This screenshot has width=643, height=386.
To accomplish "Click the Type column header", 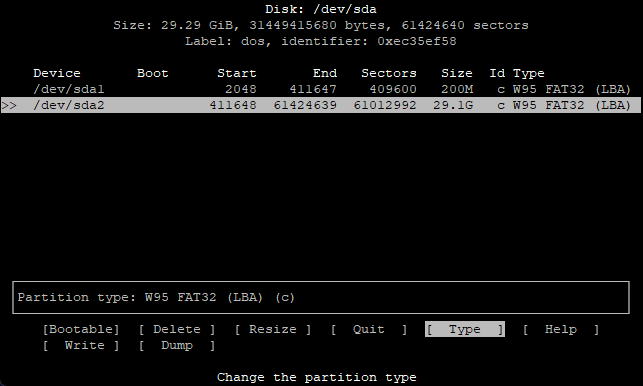I will pos(529,73).
